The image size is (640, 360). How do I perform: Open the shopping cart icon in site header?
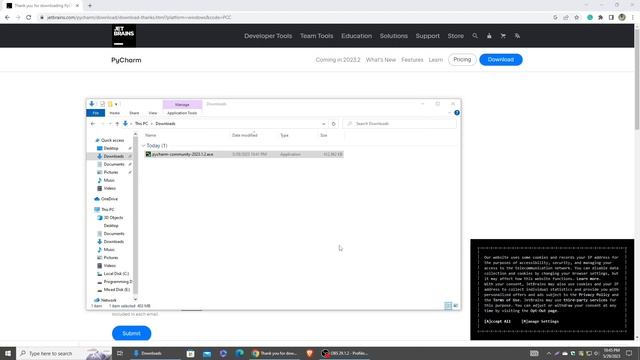(503, 36)
